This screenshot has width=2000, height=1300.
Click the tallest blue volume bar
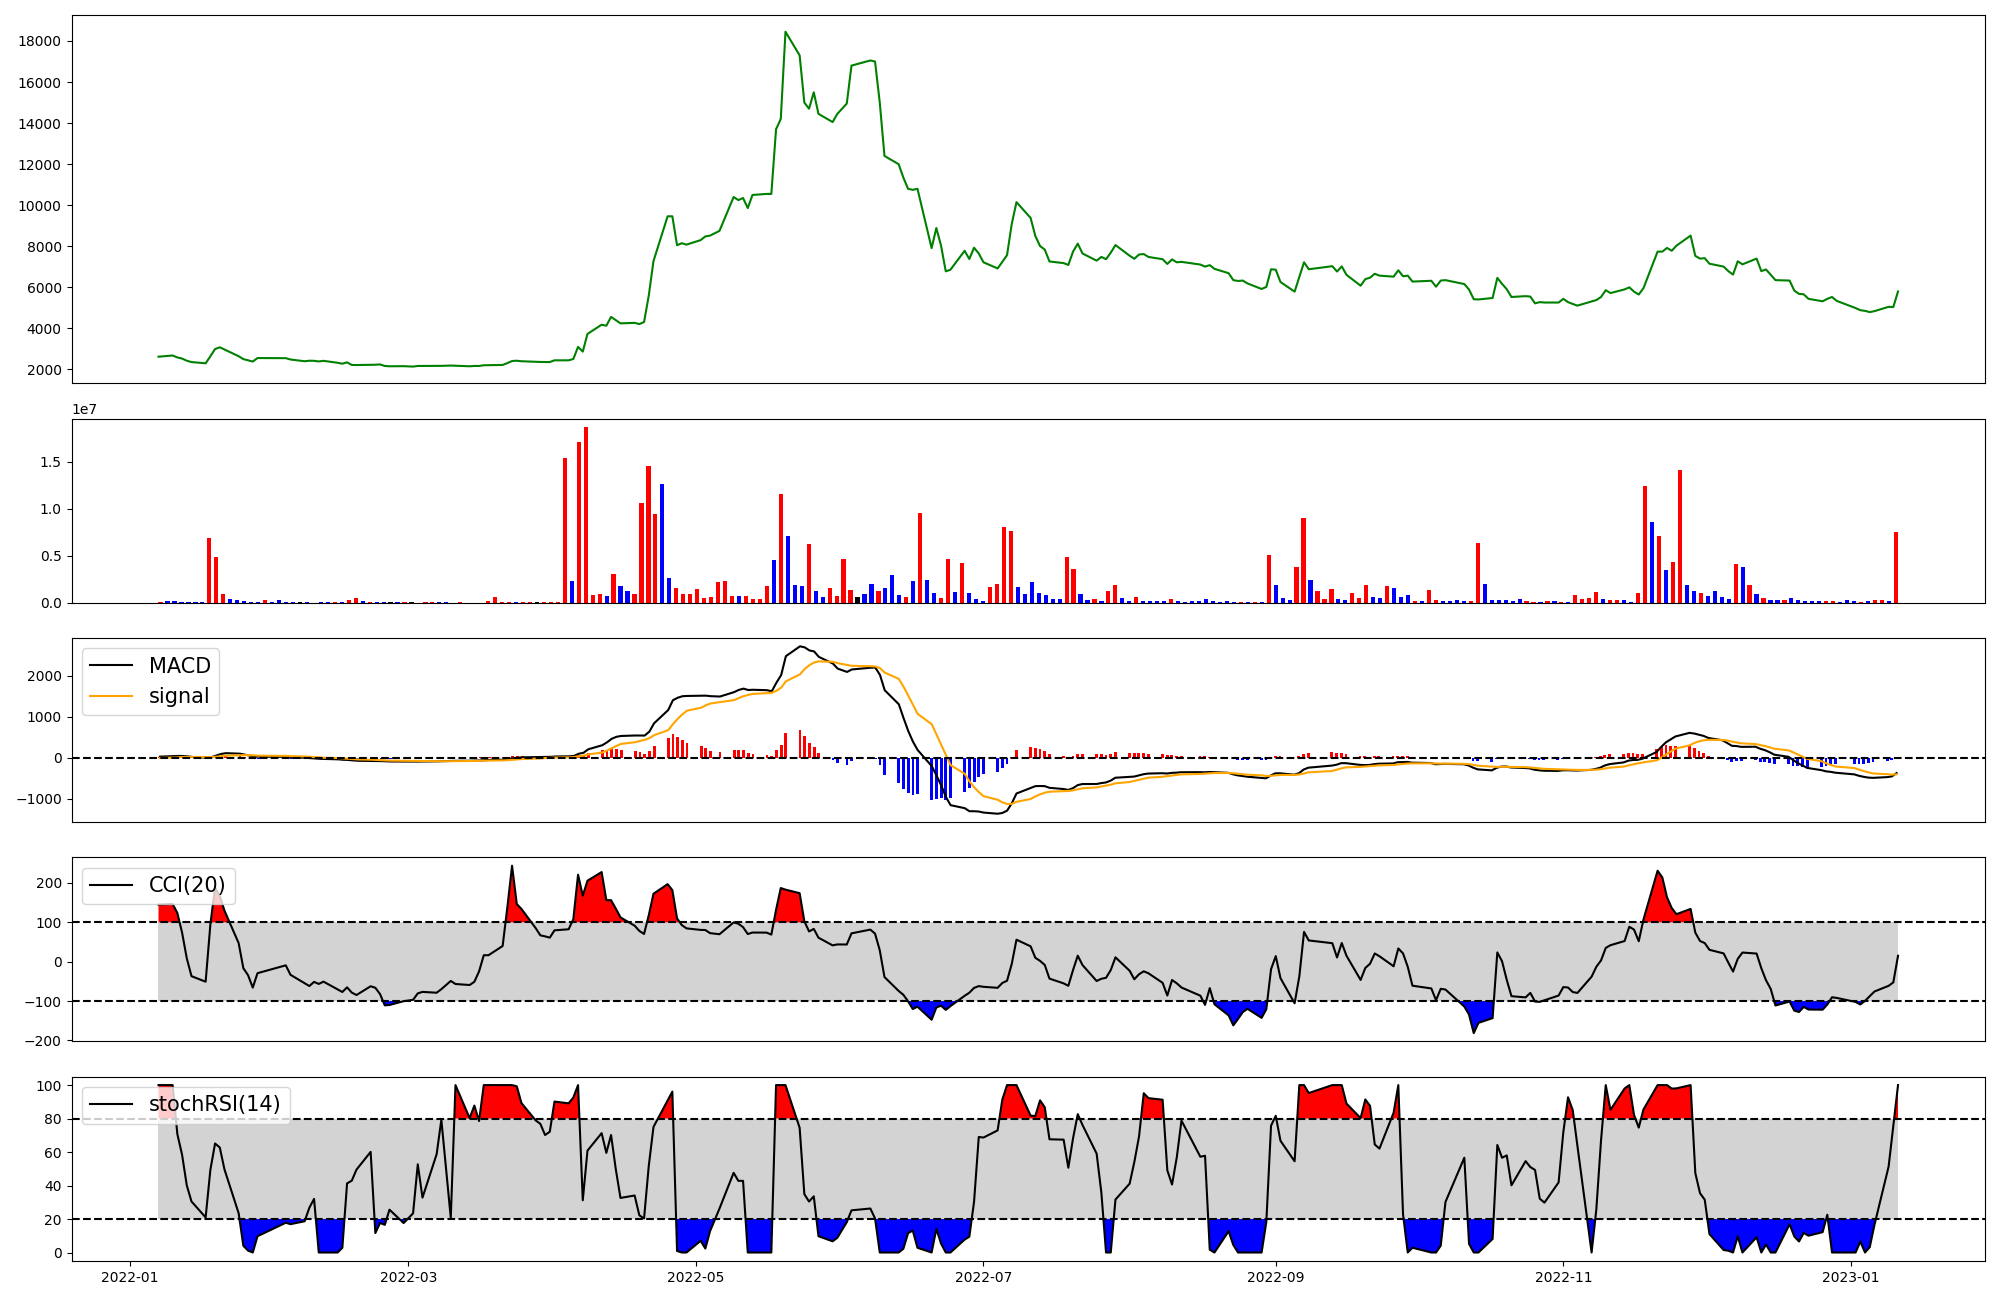point(662,543)
